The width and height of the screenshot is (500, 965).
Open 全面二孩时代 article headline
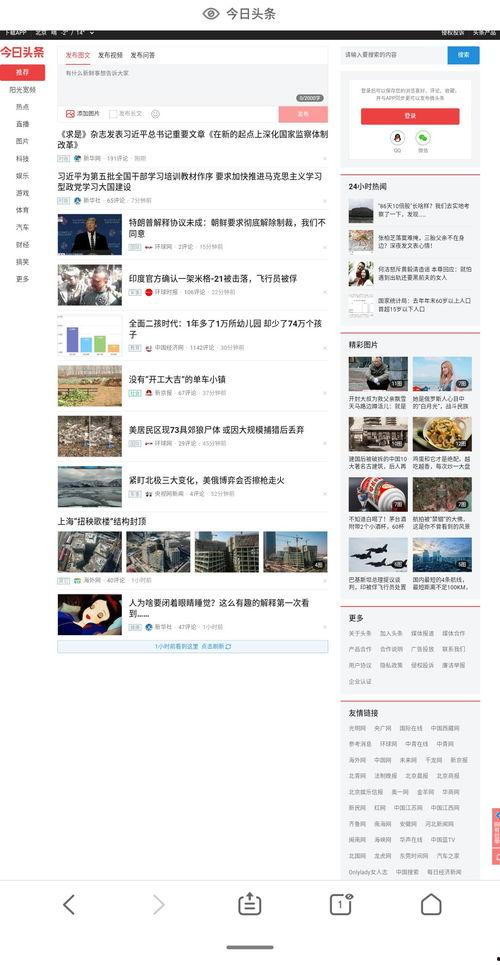click(226, 329)
